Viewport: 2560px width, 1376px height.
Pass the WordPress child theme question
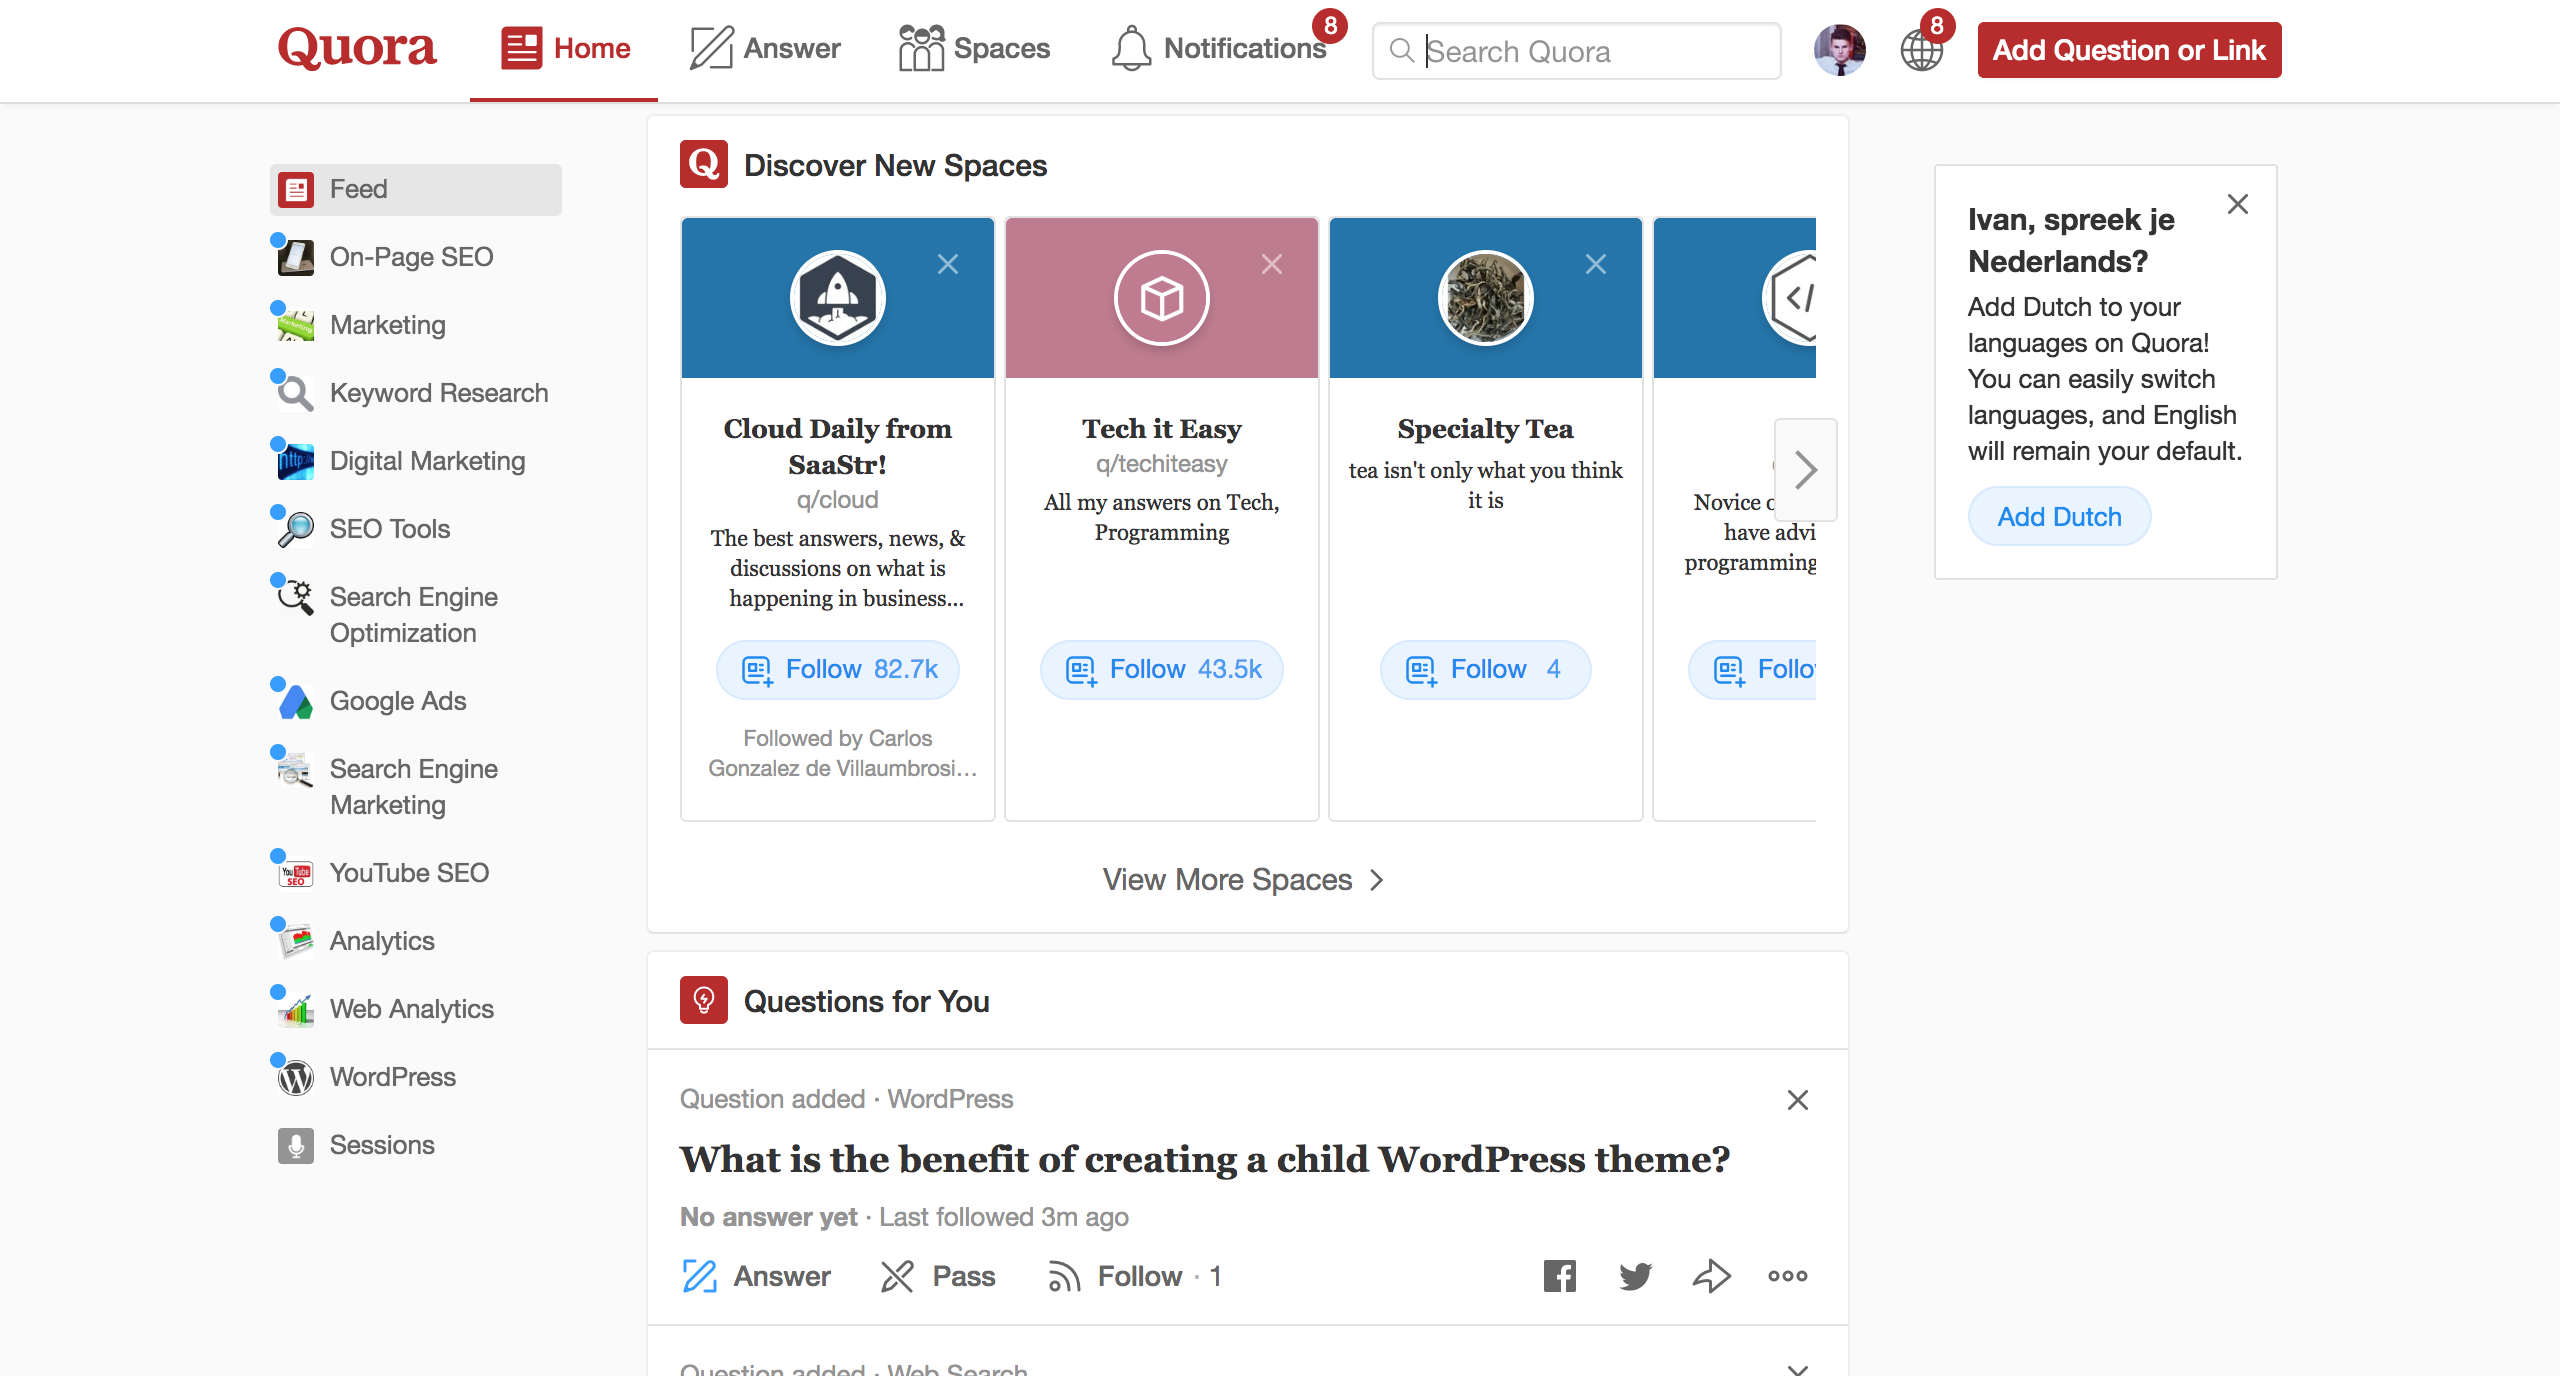[x=940, y=1276]
